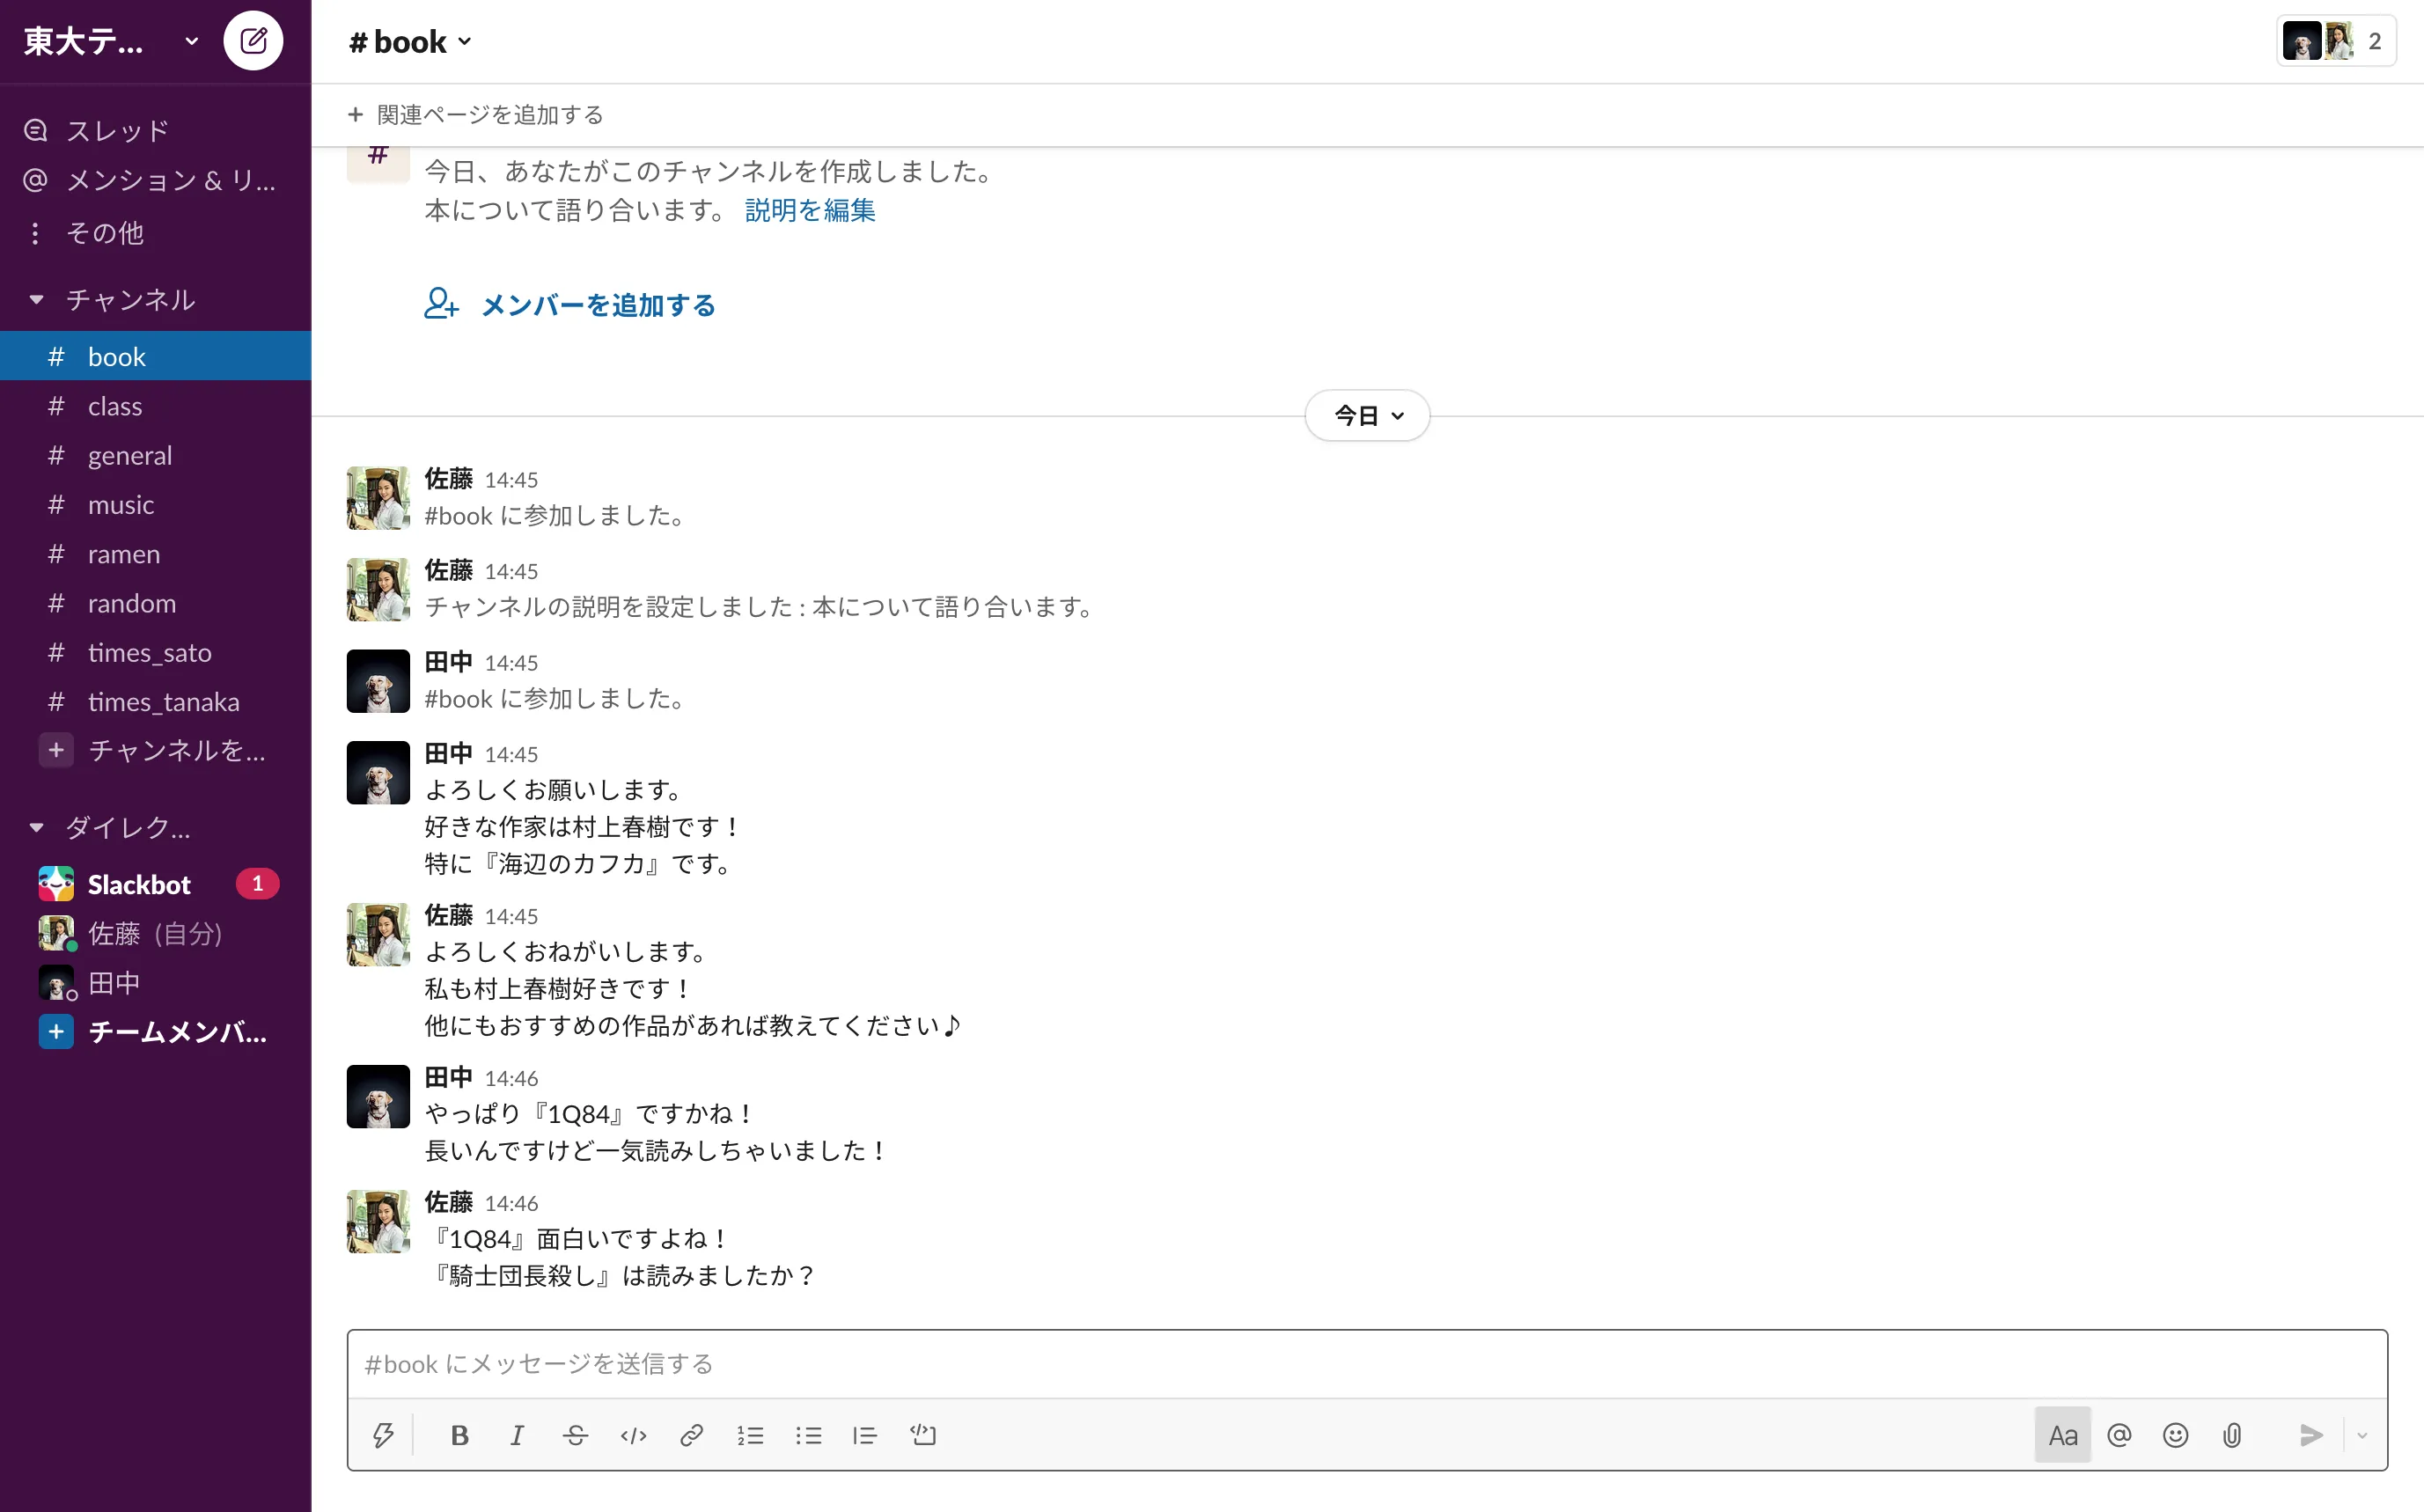2424x1512 pixels.
Task: Expand the 今日 date divider dropdown
Action: (1366, 415)
